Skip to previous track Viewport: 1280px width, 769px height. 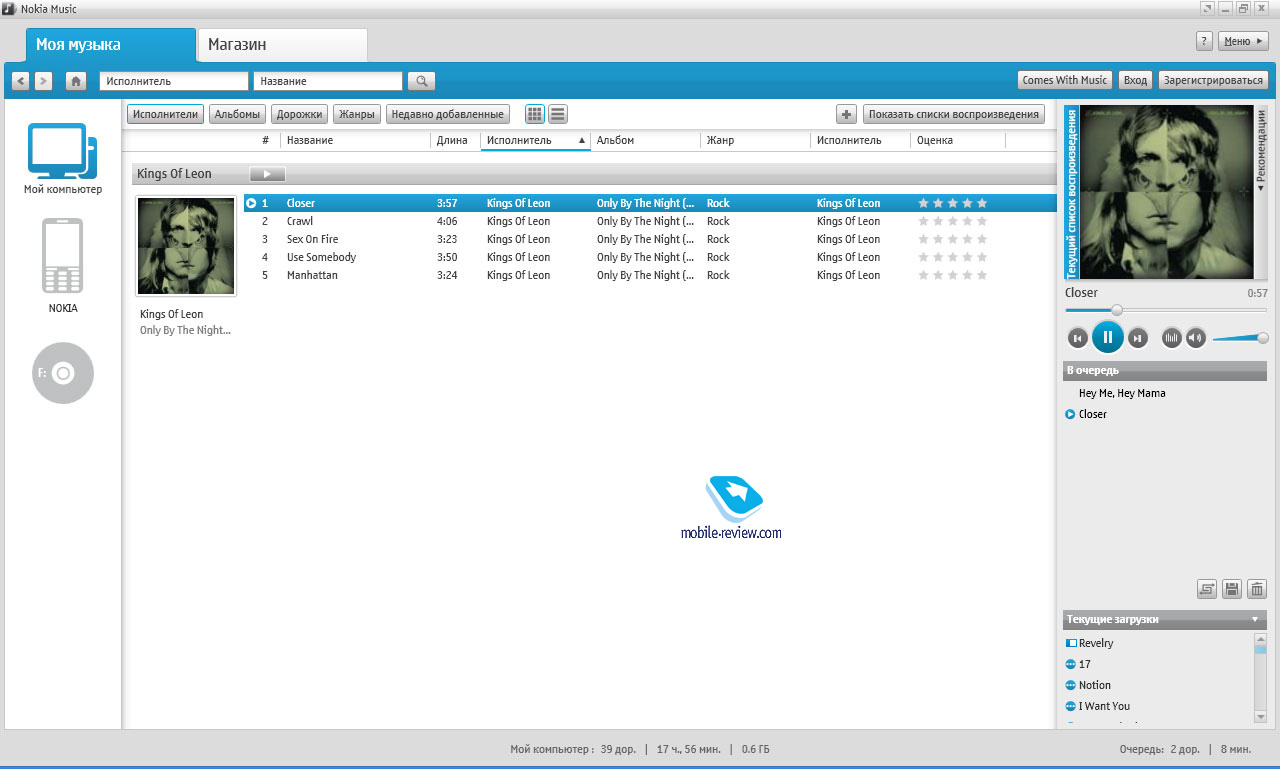click(x=1077, y=338)
